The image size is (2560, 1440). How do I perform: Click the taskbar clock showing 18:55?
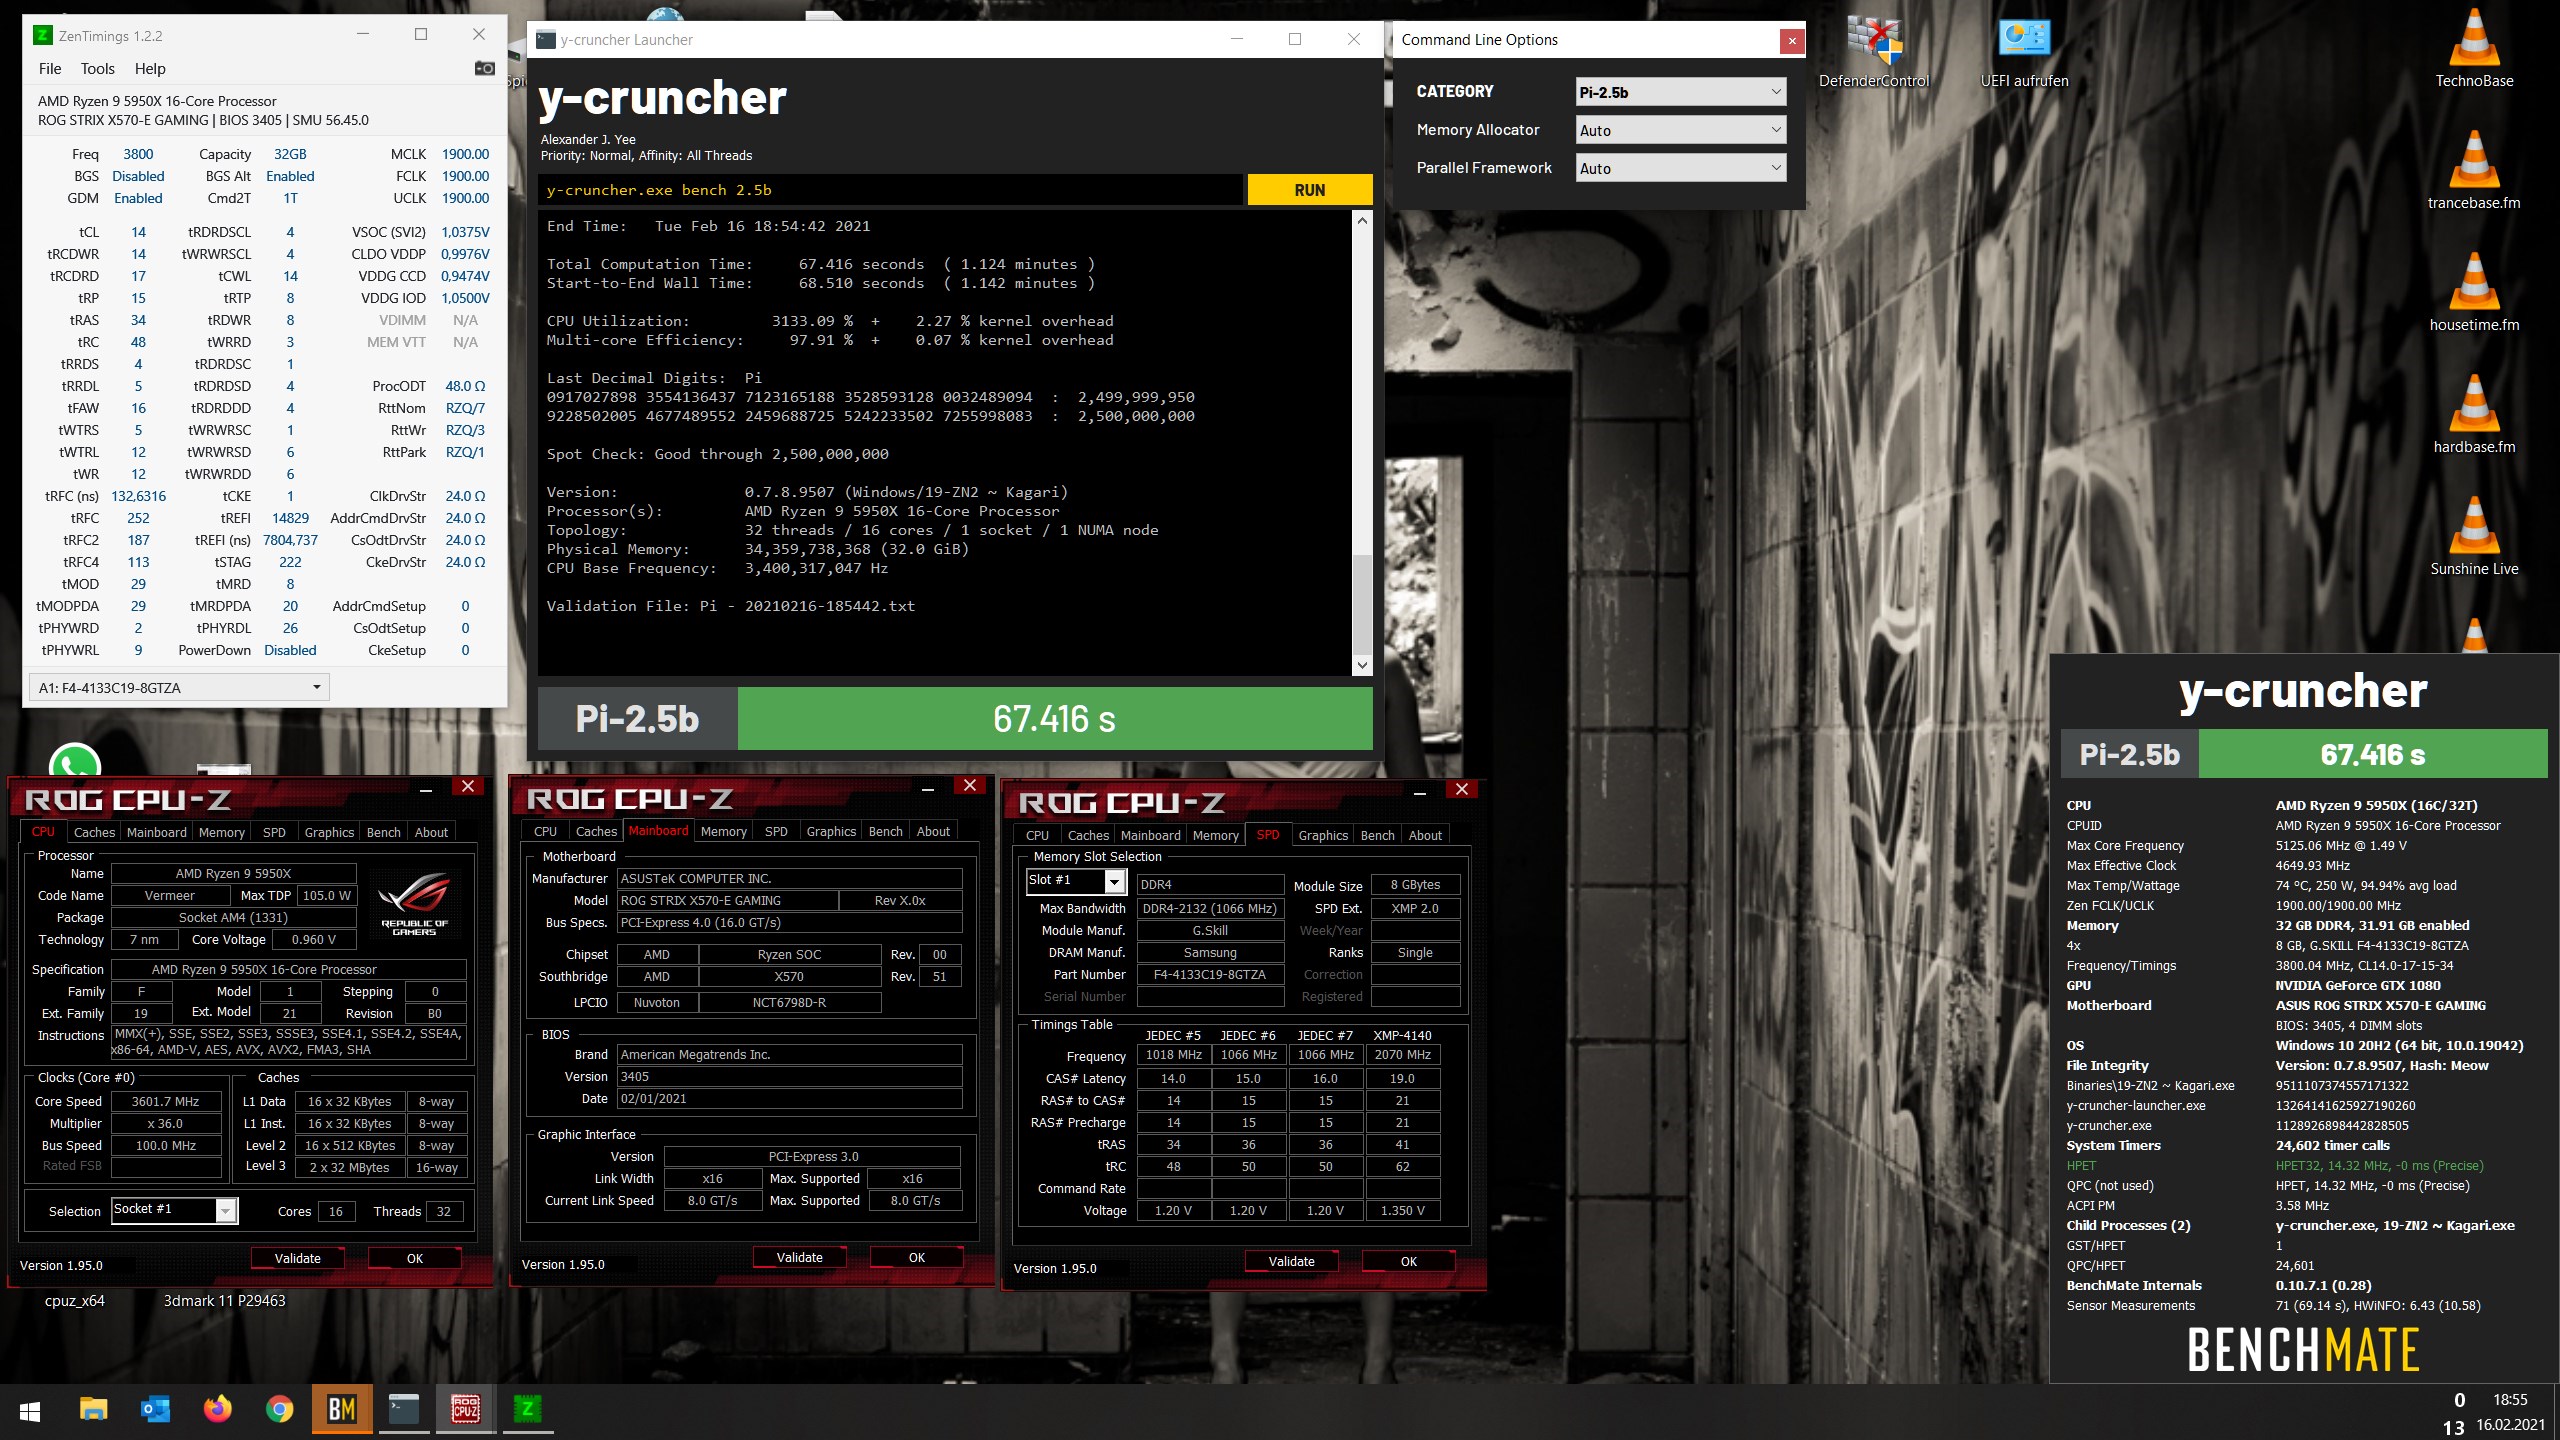[x=2510, y=1400]
